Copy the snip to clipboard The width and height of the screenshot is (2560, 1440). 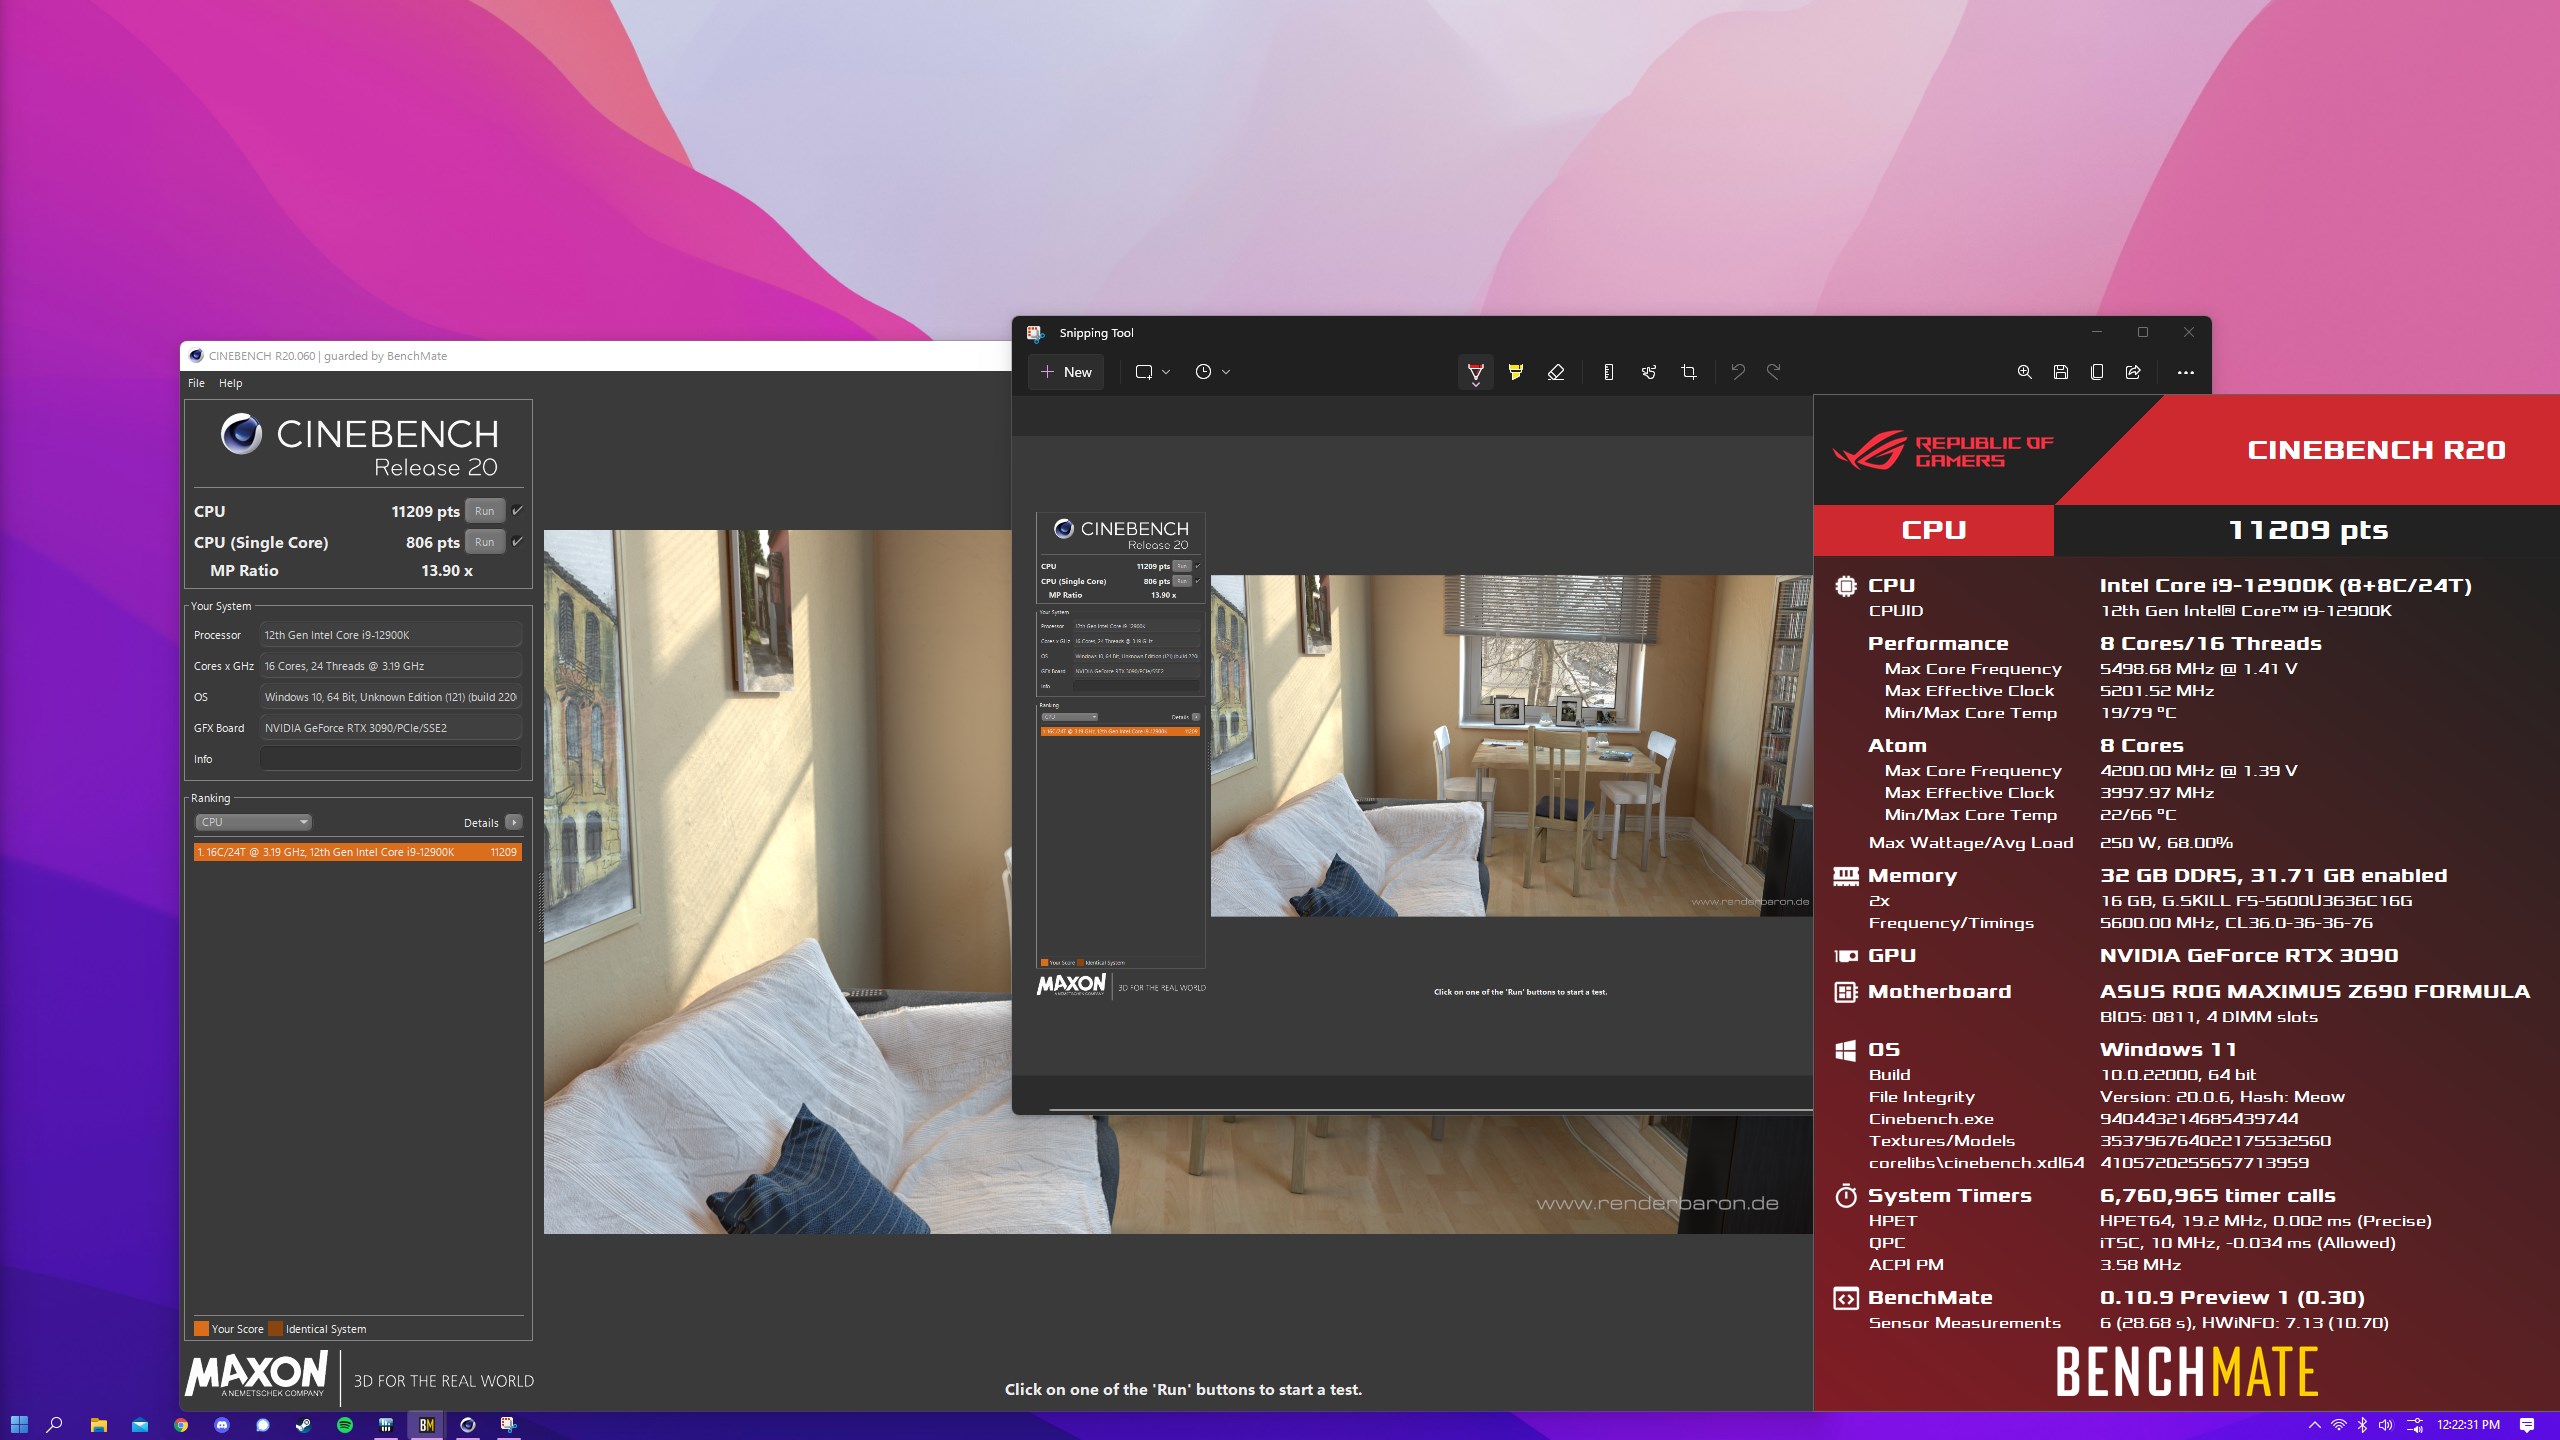pyautogui.click(x=2097, y=372)
